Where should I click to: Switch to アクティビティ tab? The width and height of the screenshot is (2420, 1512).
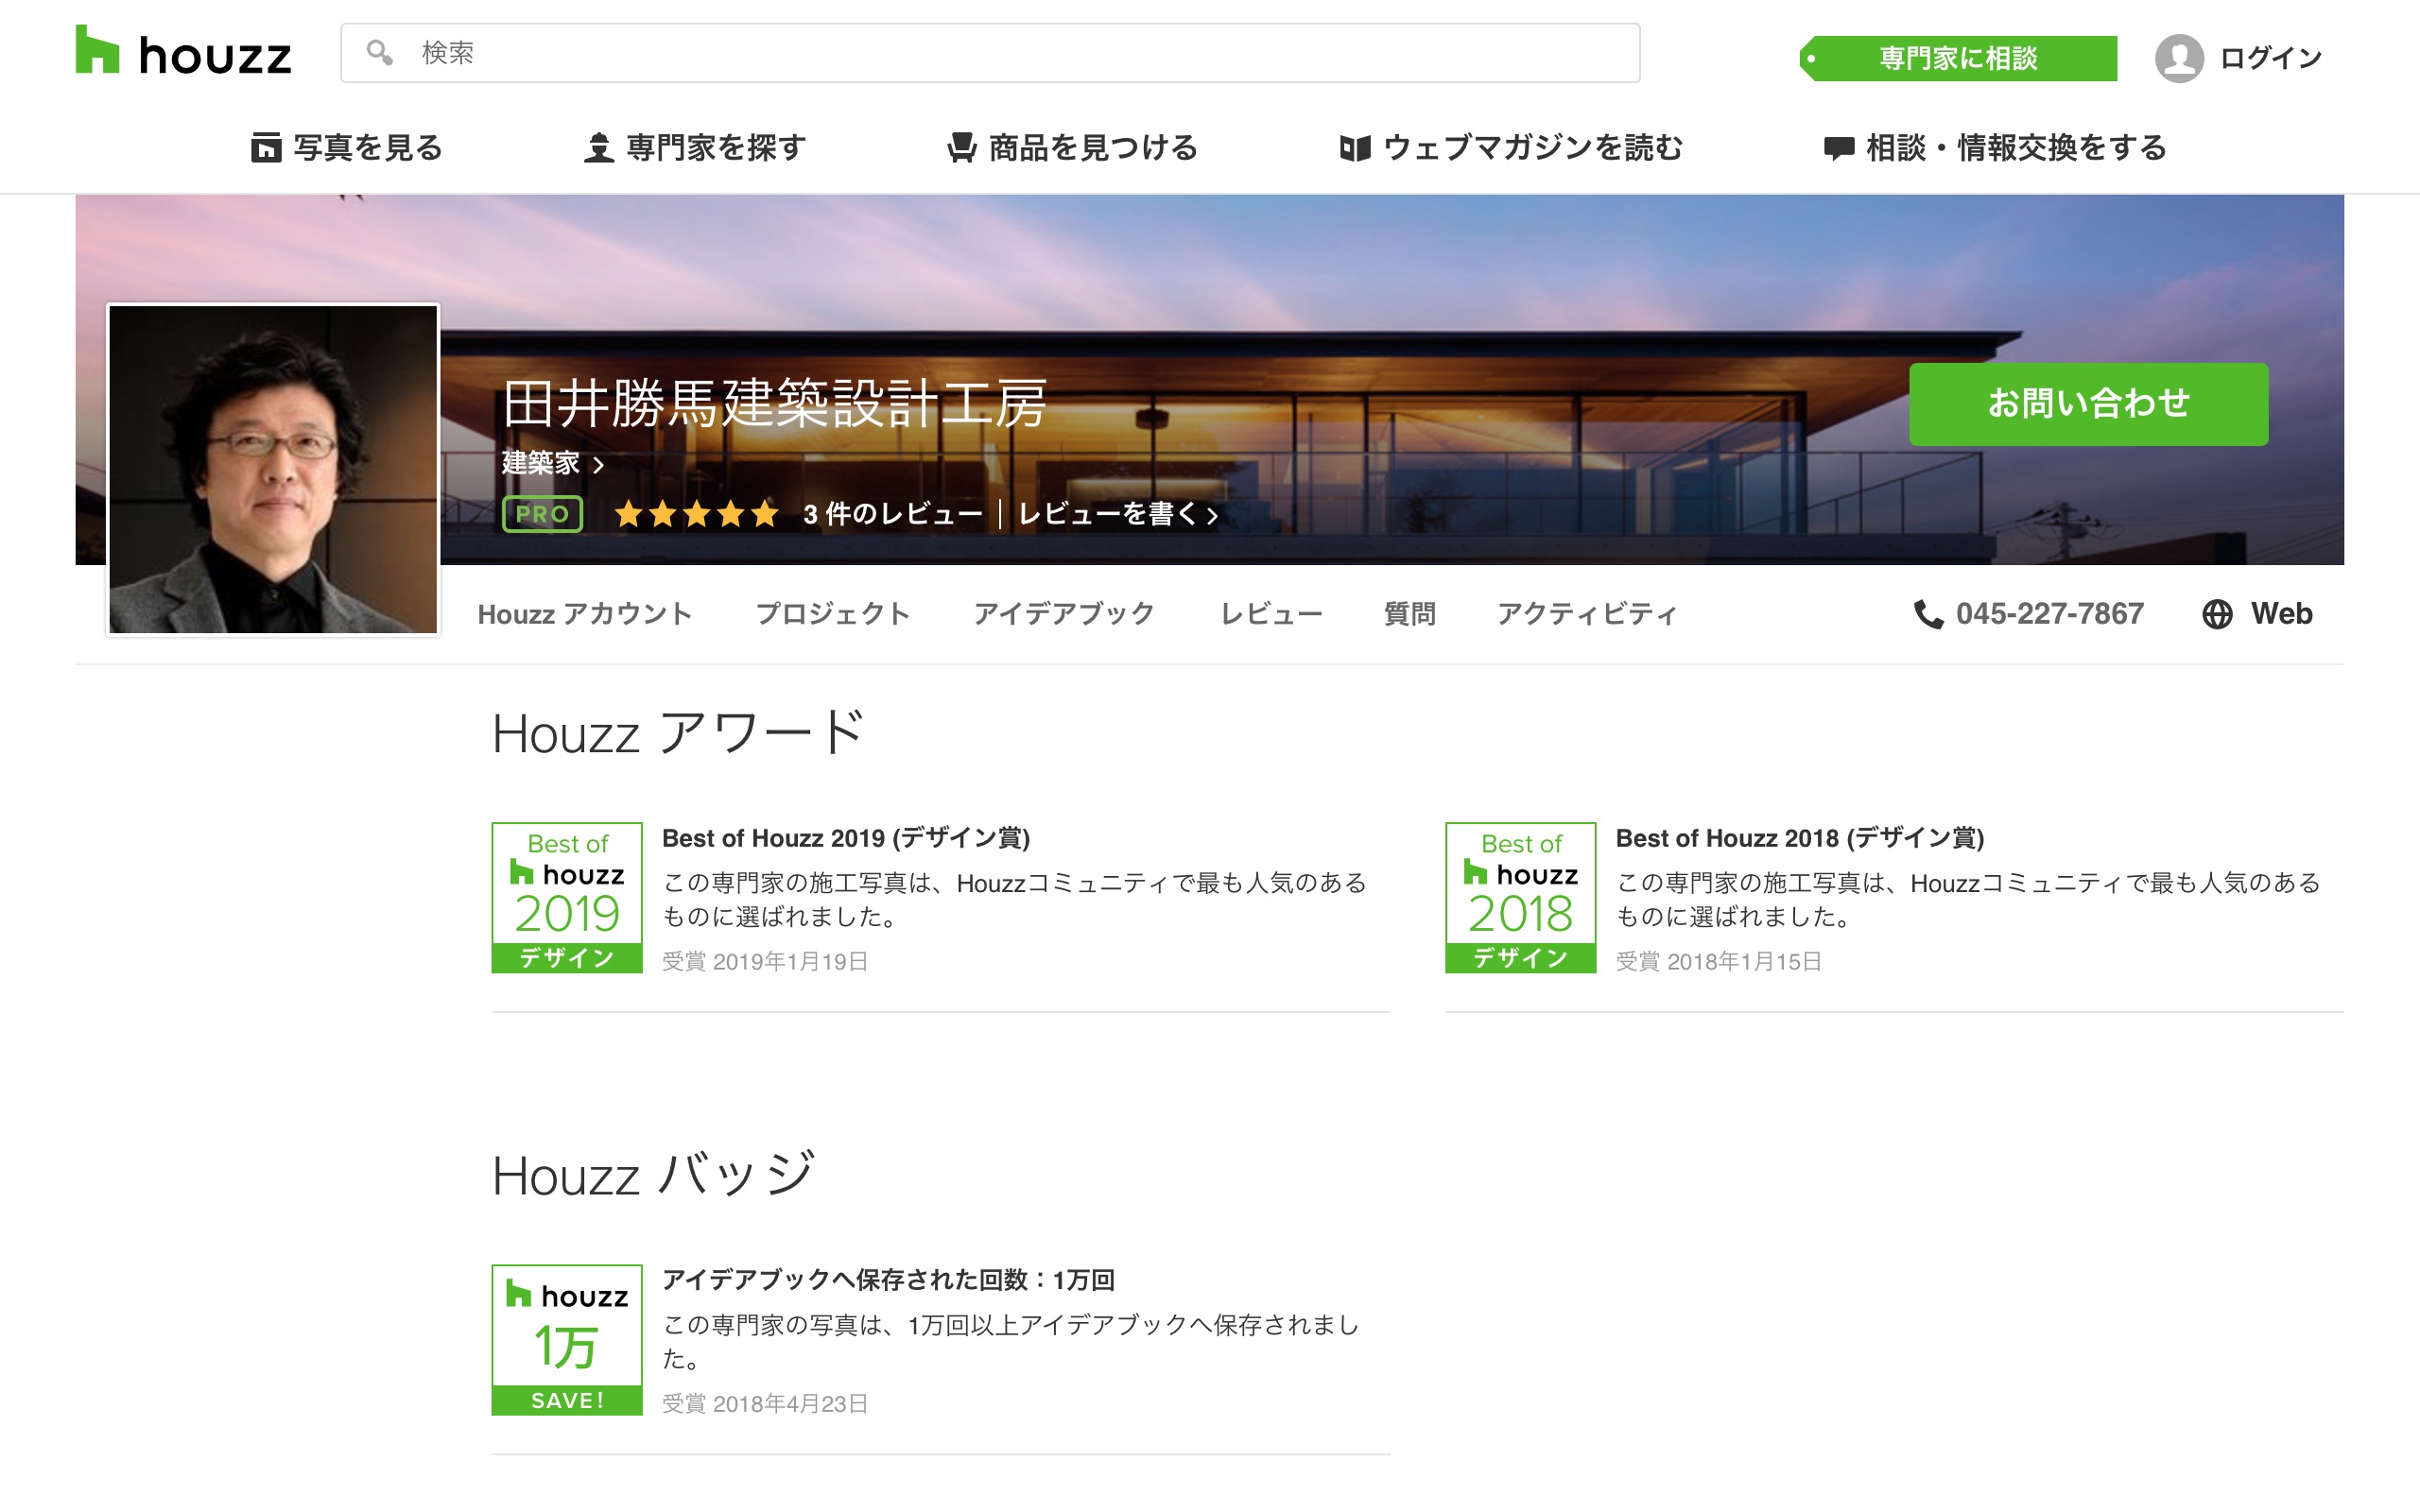(x=1587, y=614)
